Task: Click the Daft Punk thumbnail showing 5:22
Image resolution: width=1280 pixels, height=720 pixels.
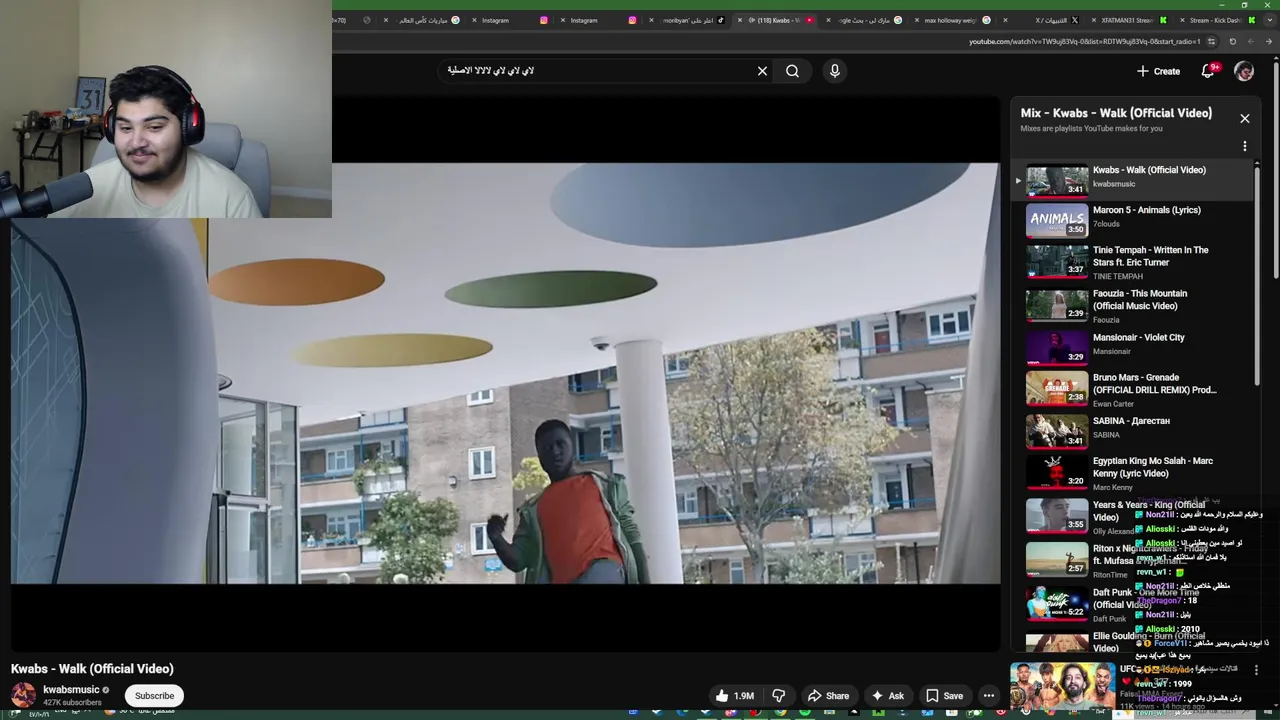Action: 1057,602
